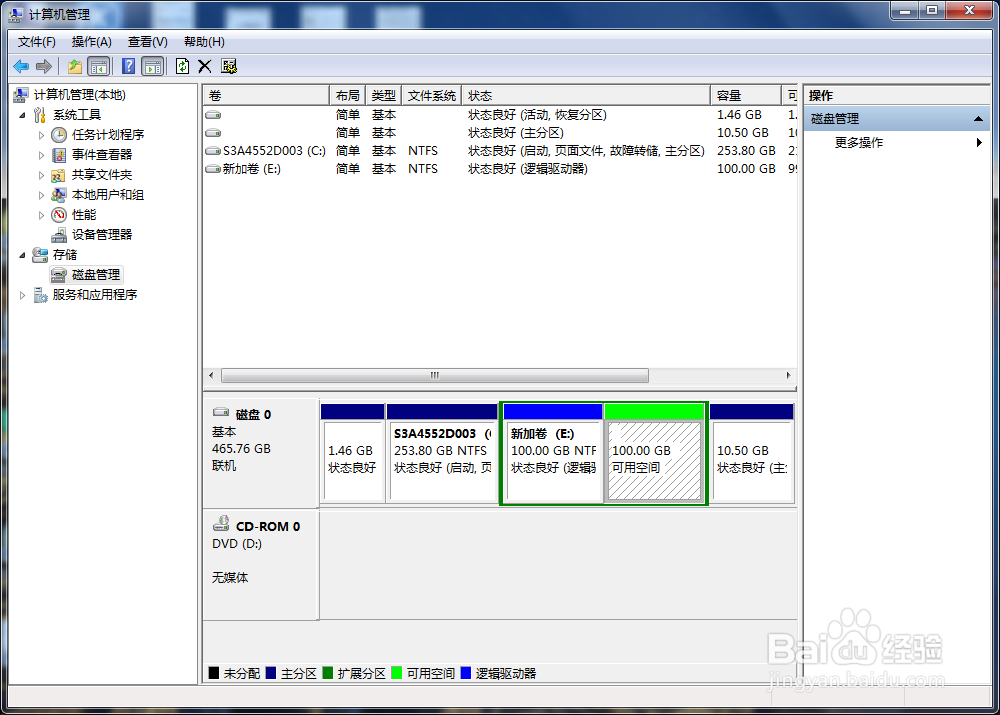Open the Help question mark icon
The width and height of the screenshot is (1000, 715).
point(128,66)
